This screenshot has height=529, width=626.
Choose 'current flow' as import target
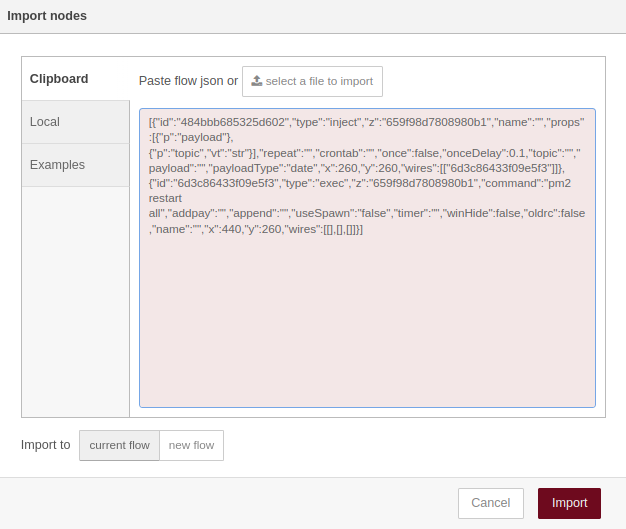119,445
